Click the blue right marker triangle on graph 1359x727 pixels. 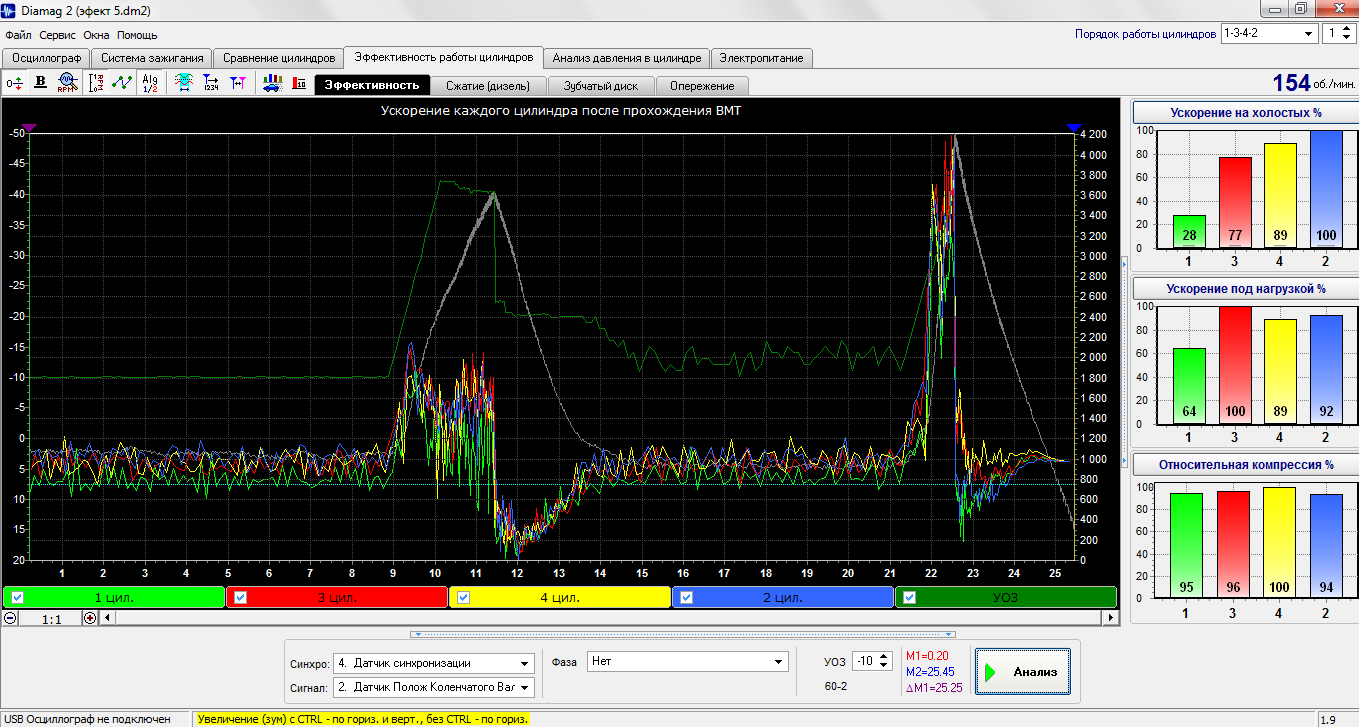pyautogui.click(x=1074, y=128)
